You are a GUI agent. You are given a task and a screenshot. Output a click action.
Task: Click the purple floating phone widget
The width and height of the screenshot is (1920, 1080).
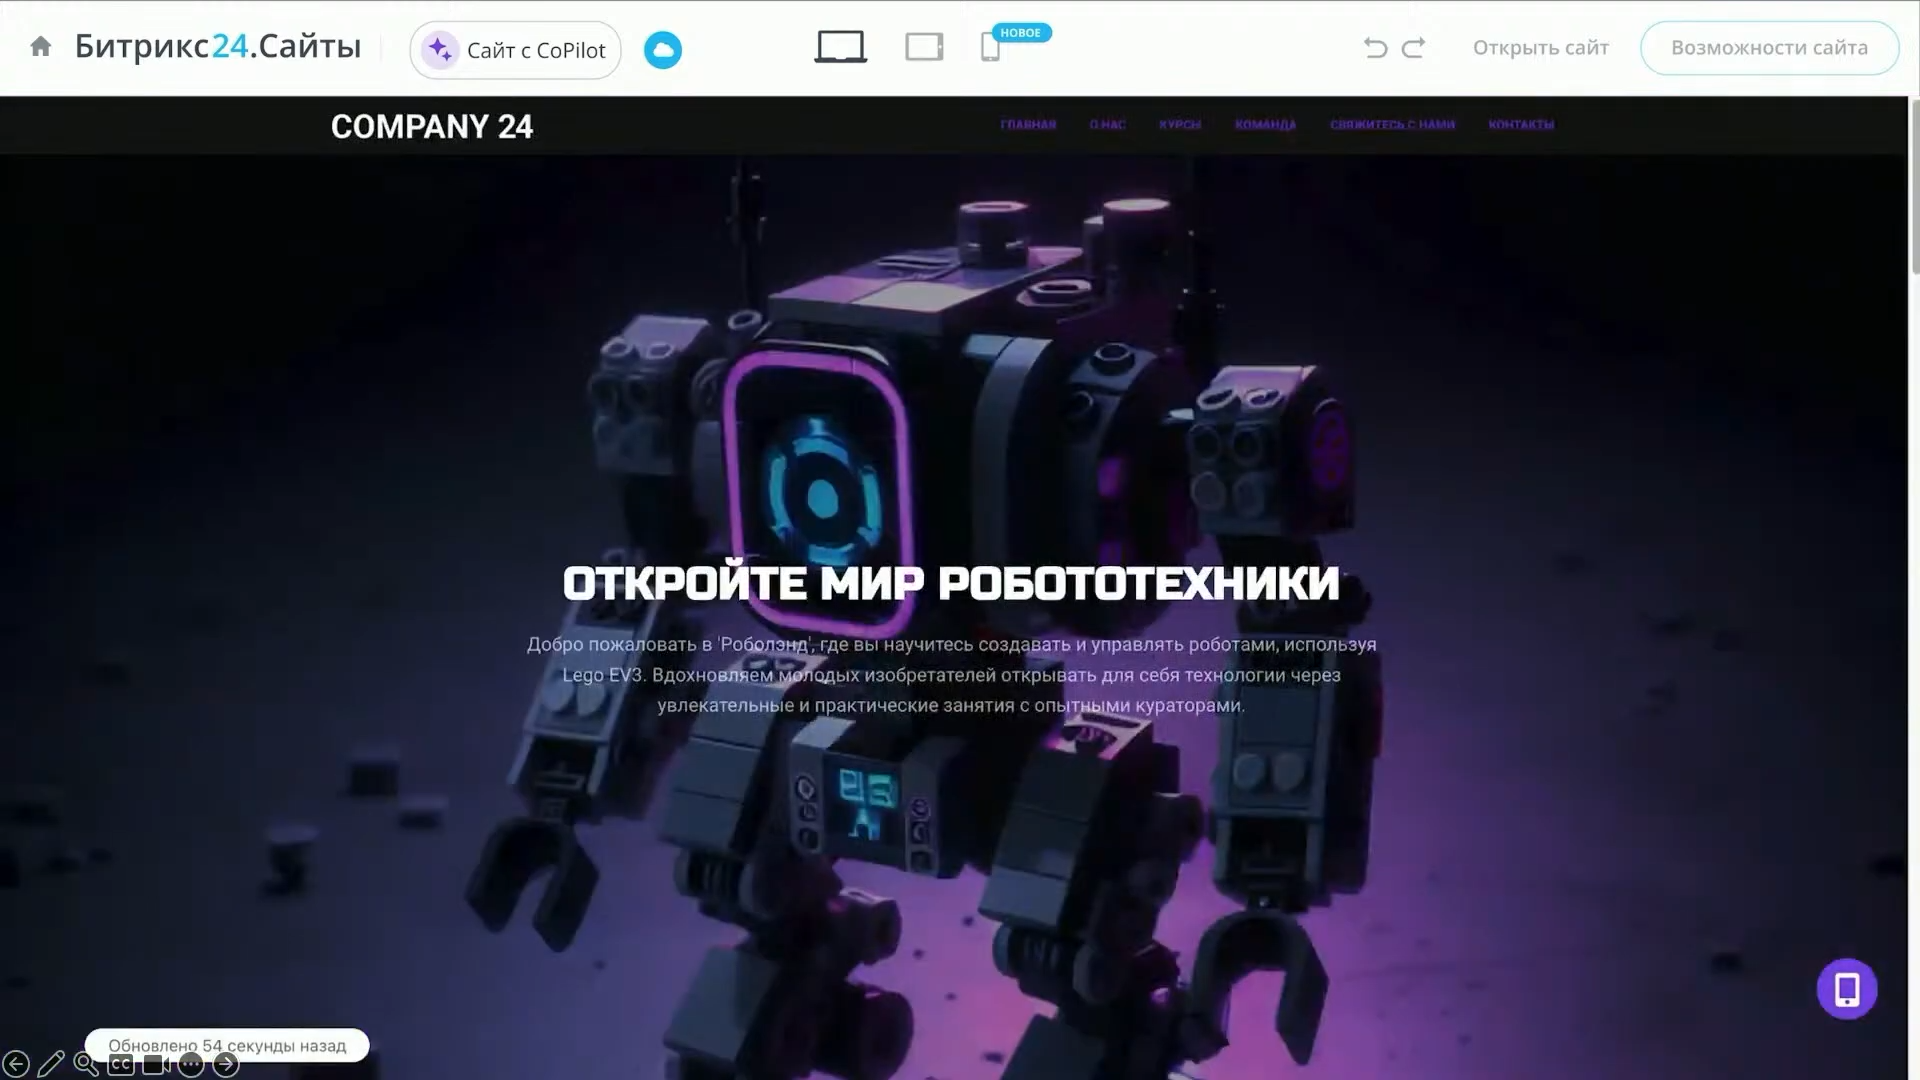click(x=1846, y=989)
